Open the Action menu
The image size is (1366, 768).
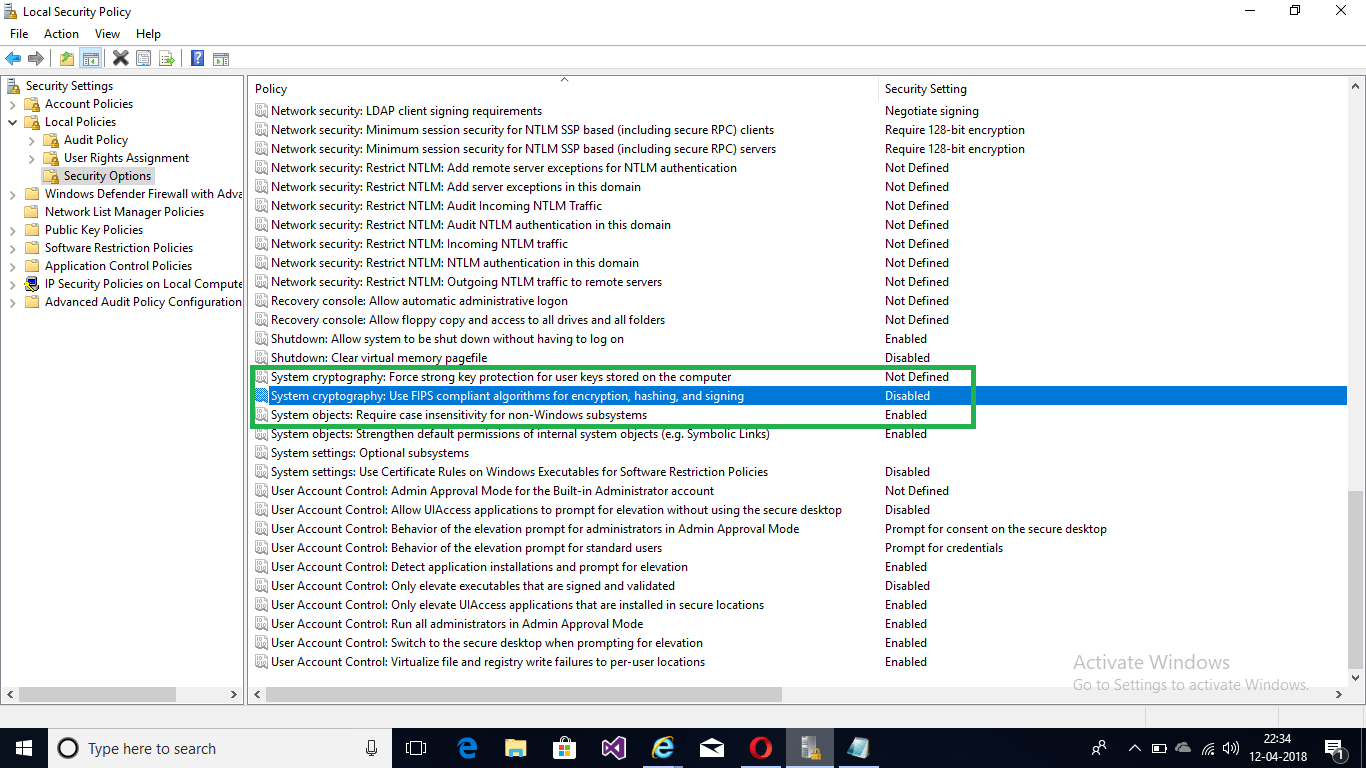point(61,33)
